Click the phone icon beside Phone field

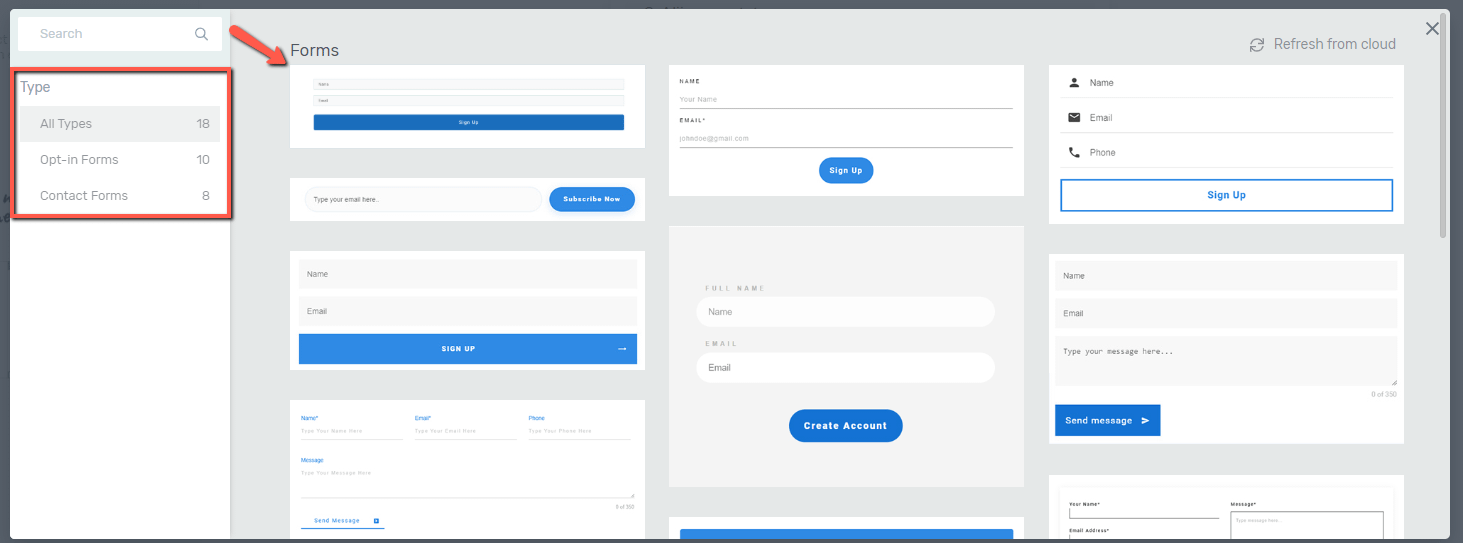(x=1074, y=153)
